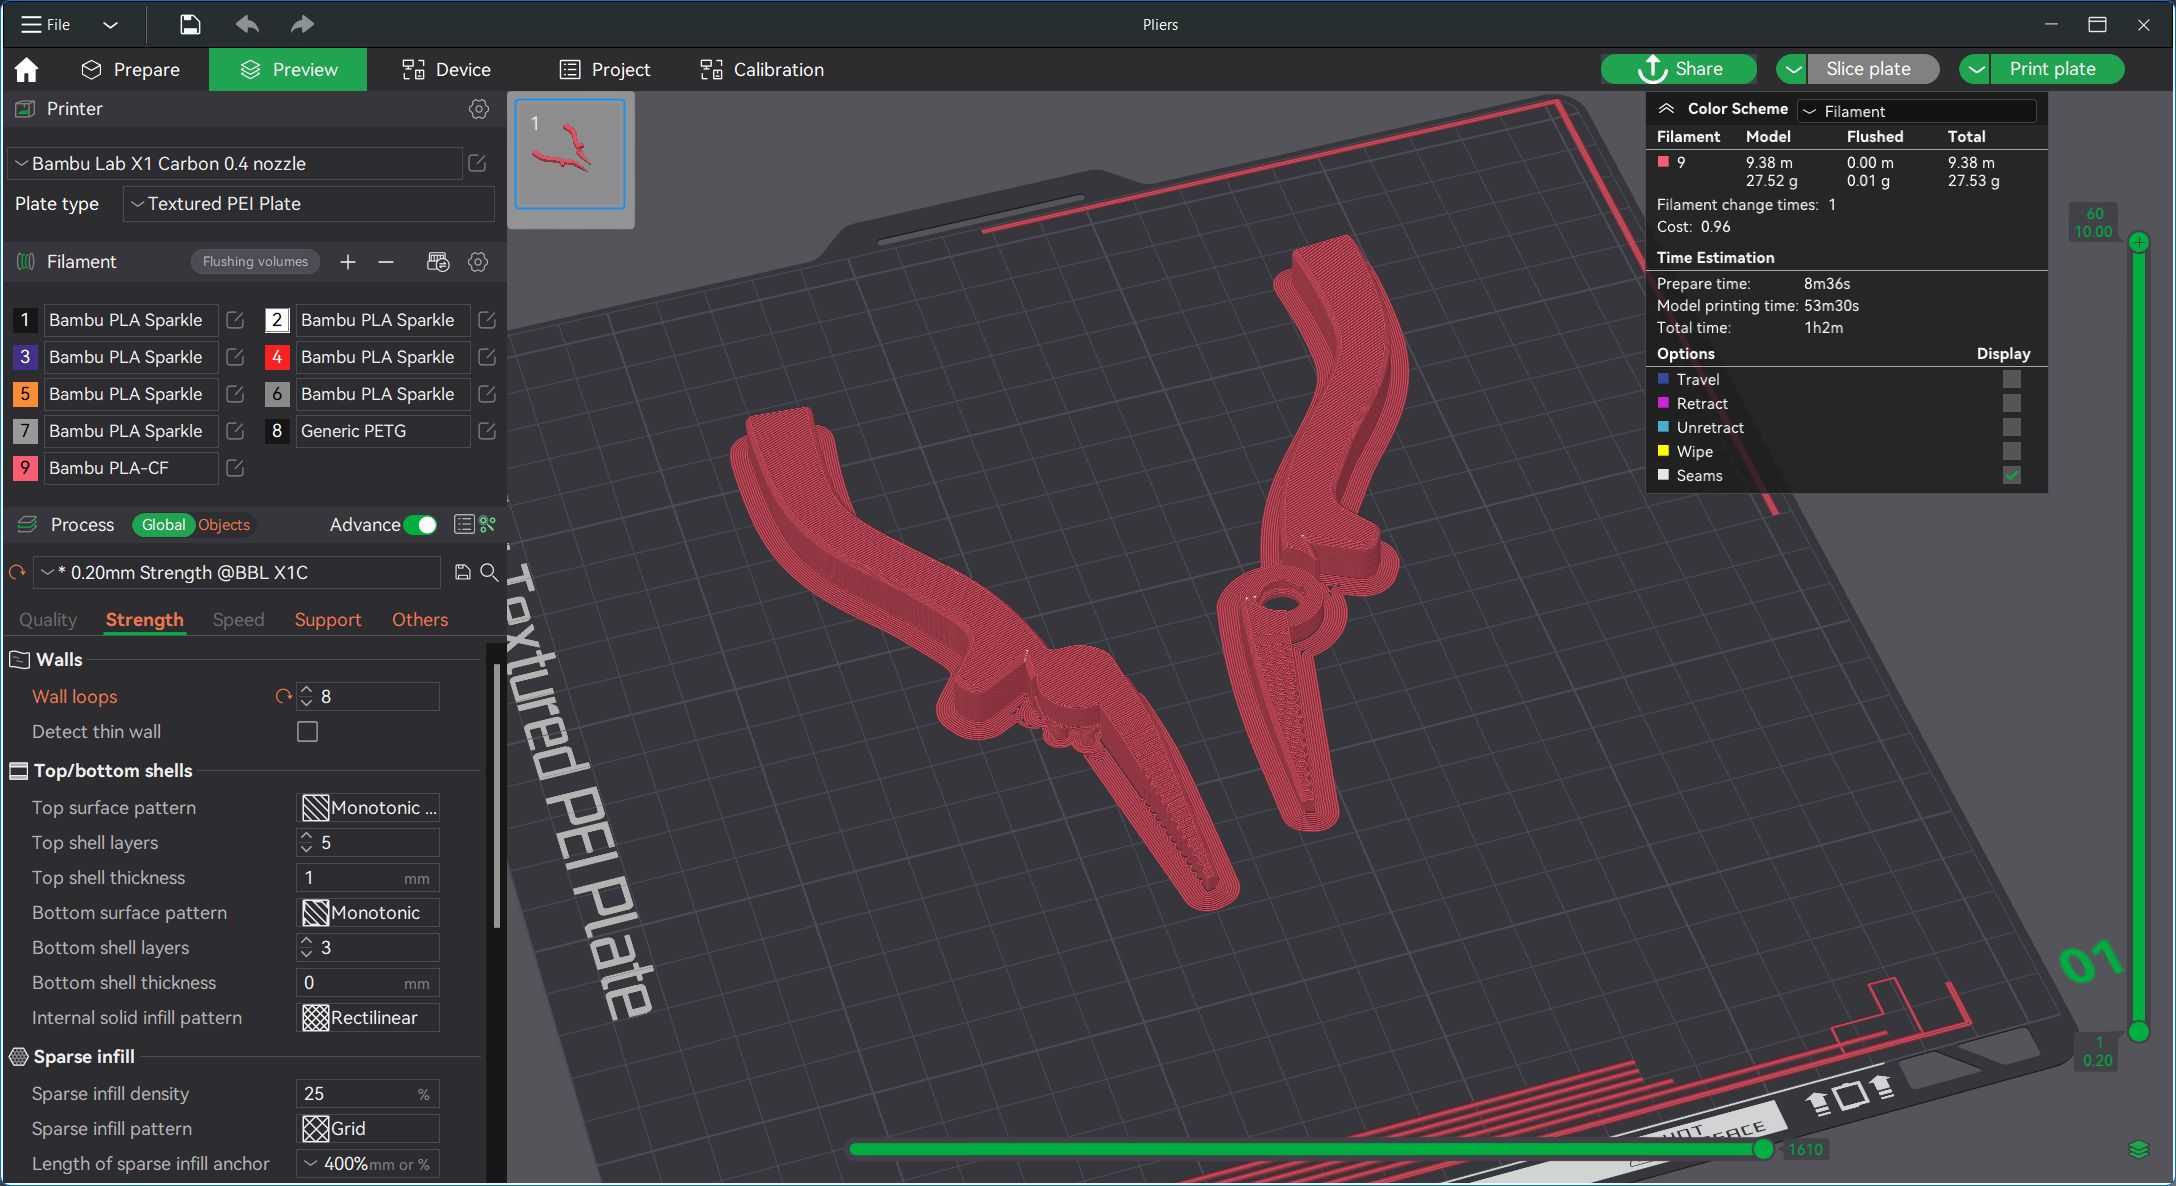Click the add plus on vertical layer slider
This screenshot has height=1186, width=2176.
(2139, 242)
